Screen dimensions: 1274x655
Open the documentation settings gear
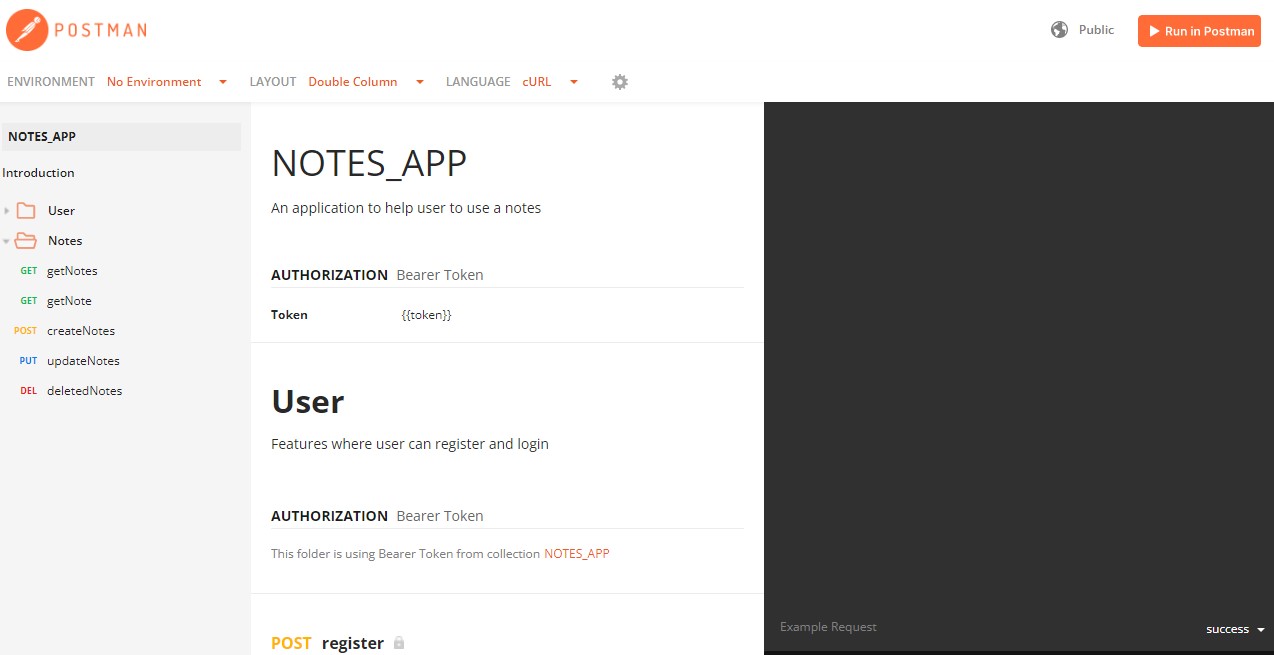click(x=620, y=82)
